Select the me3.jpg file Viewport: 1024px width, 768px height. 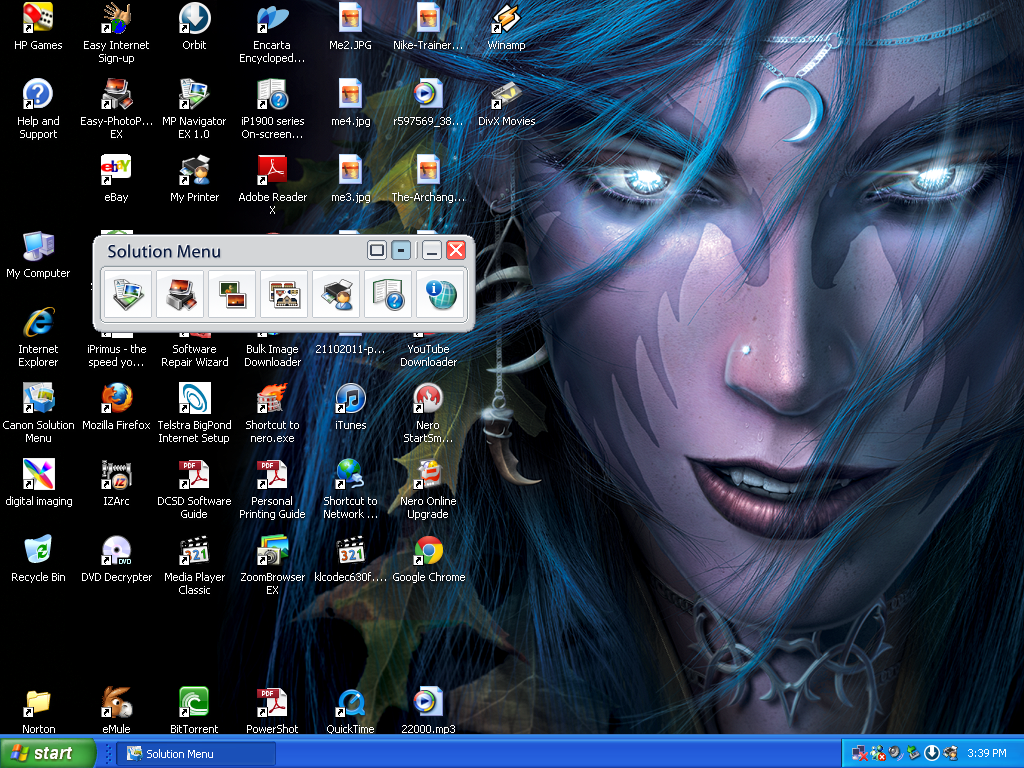click(x=351, y=178)
